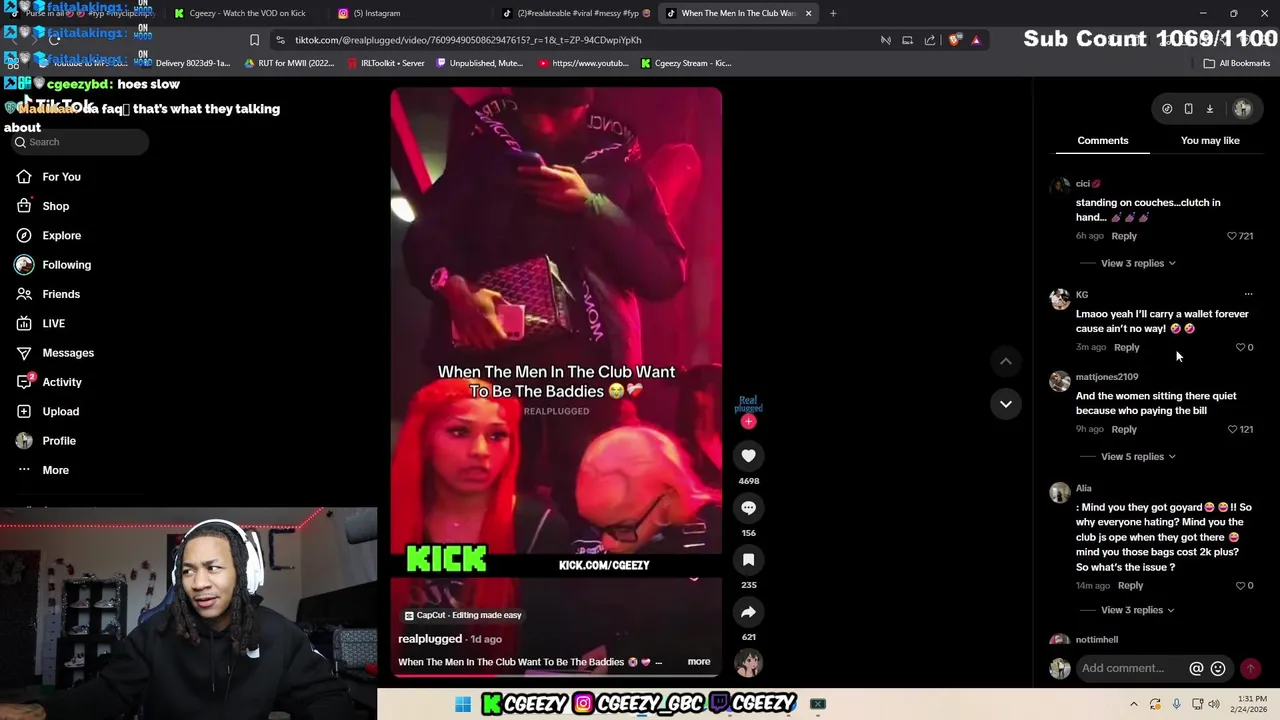The height and width of the screenshot is (720, 1280).
Task: Open the Profile avatar icon in sidebar
Action: pyautogui.click(x=24, y=441)
